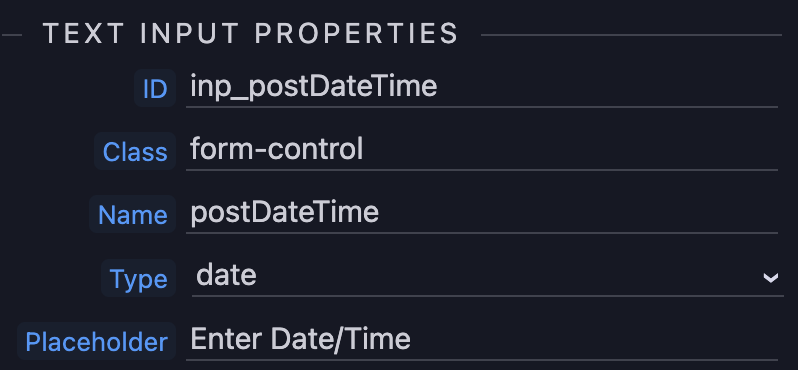
Task: Click the Enter Date/Time placeholder value
Action: [x=300, y=339]
